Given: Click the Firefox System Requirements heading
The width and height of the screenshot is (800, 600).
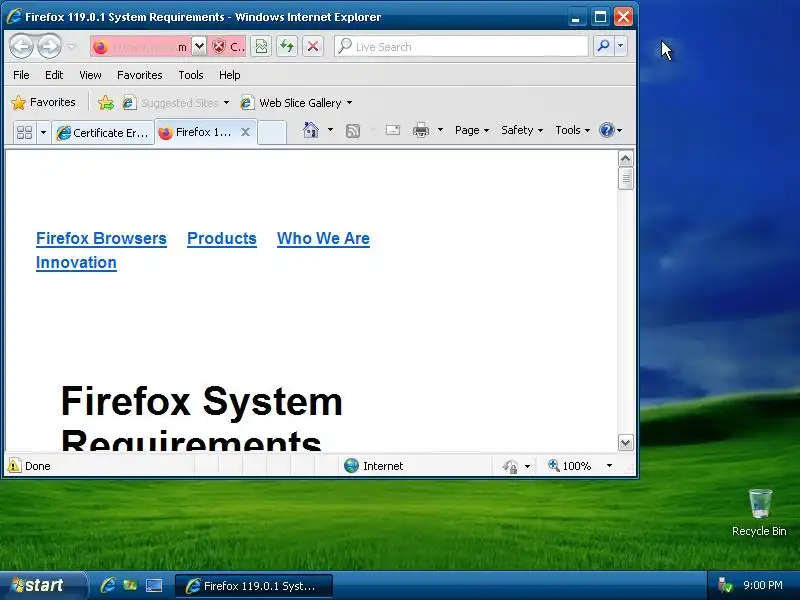Looking at the screenshot, I should 202,418.
